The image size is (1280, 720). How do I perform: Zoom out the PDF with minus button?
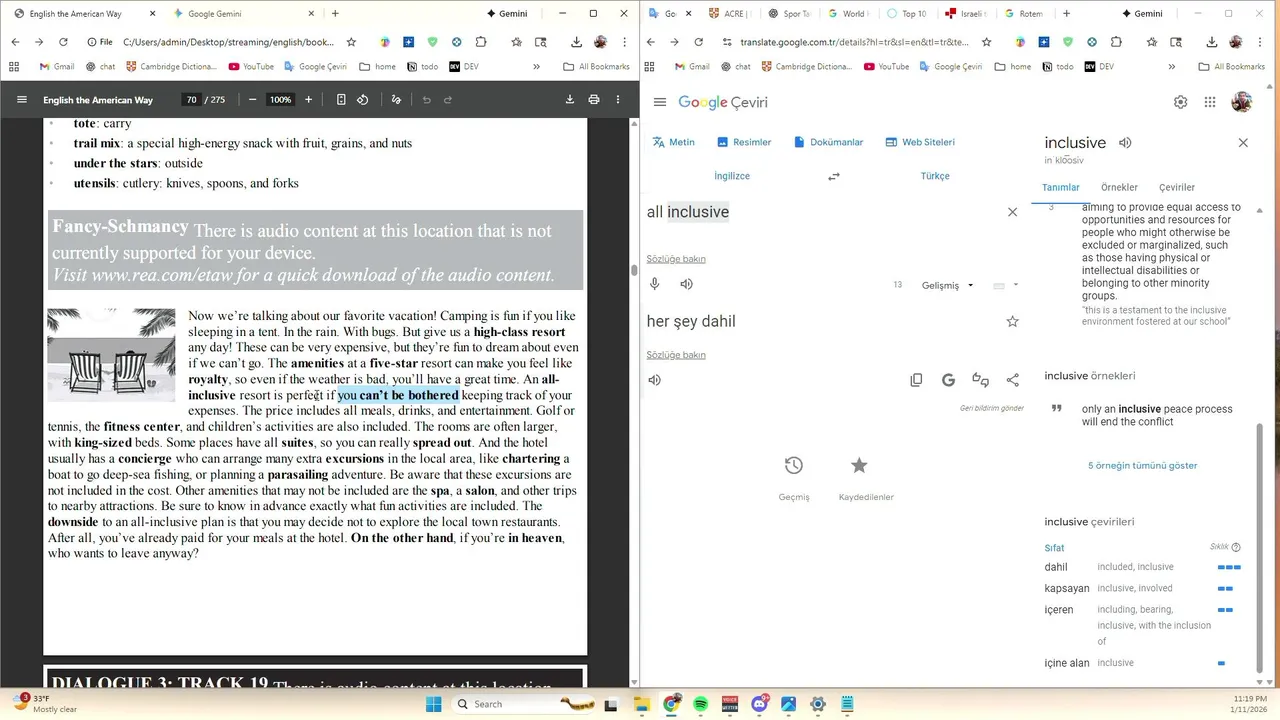(252, 100)
